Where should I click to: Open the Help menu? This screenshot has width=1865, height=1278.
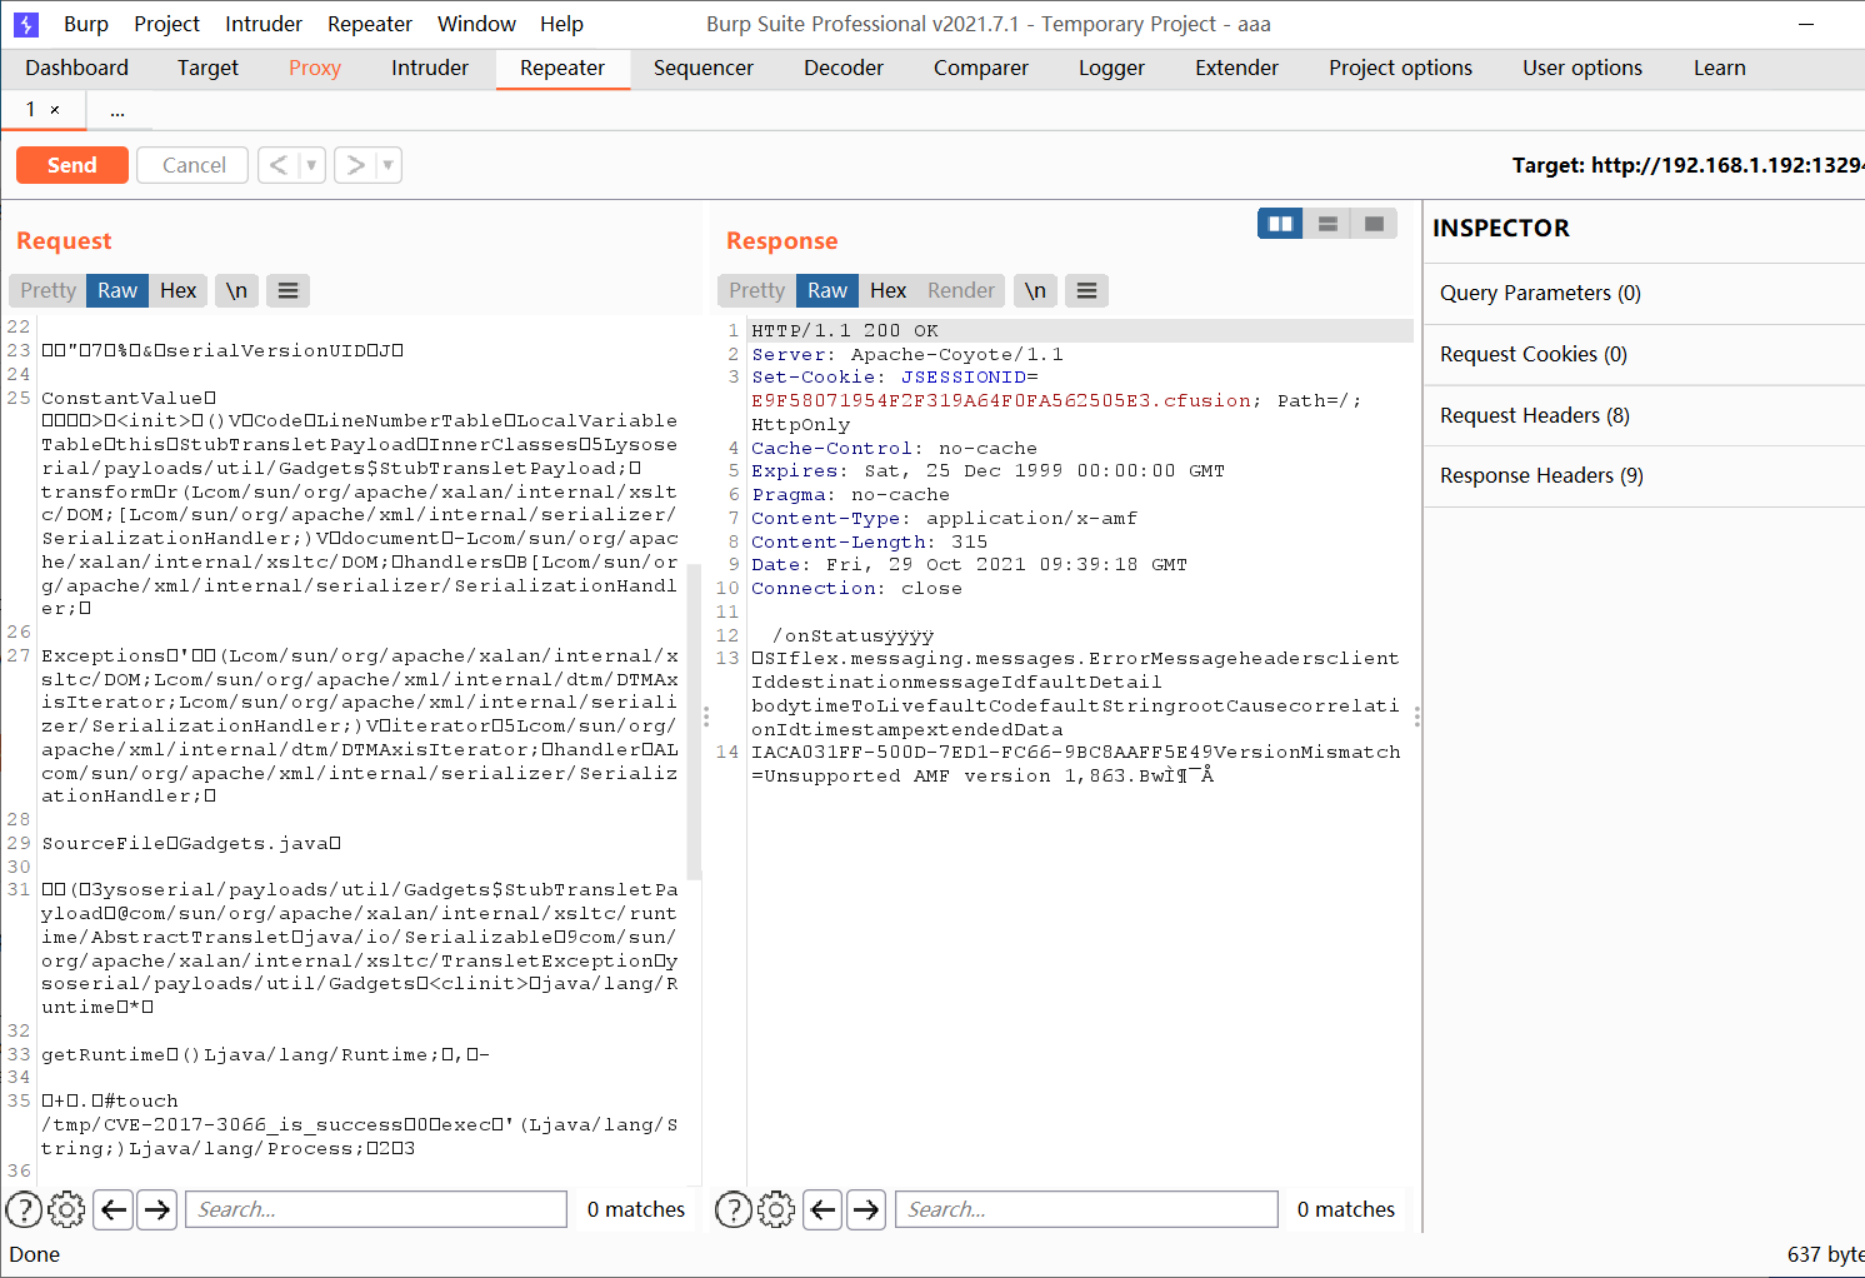(x=562, y=24)
